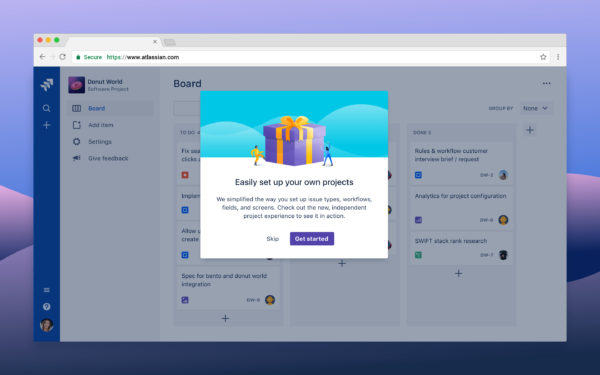This screenshot has width=600, height=375.
Task: Reload the page with the browser refresh icon
Action: coord(62,57)
